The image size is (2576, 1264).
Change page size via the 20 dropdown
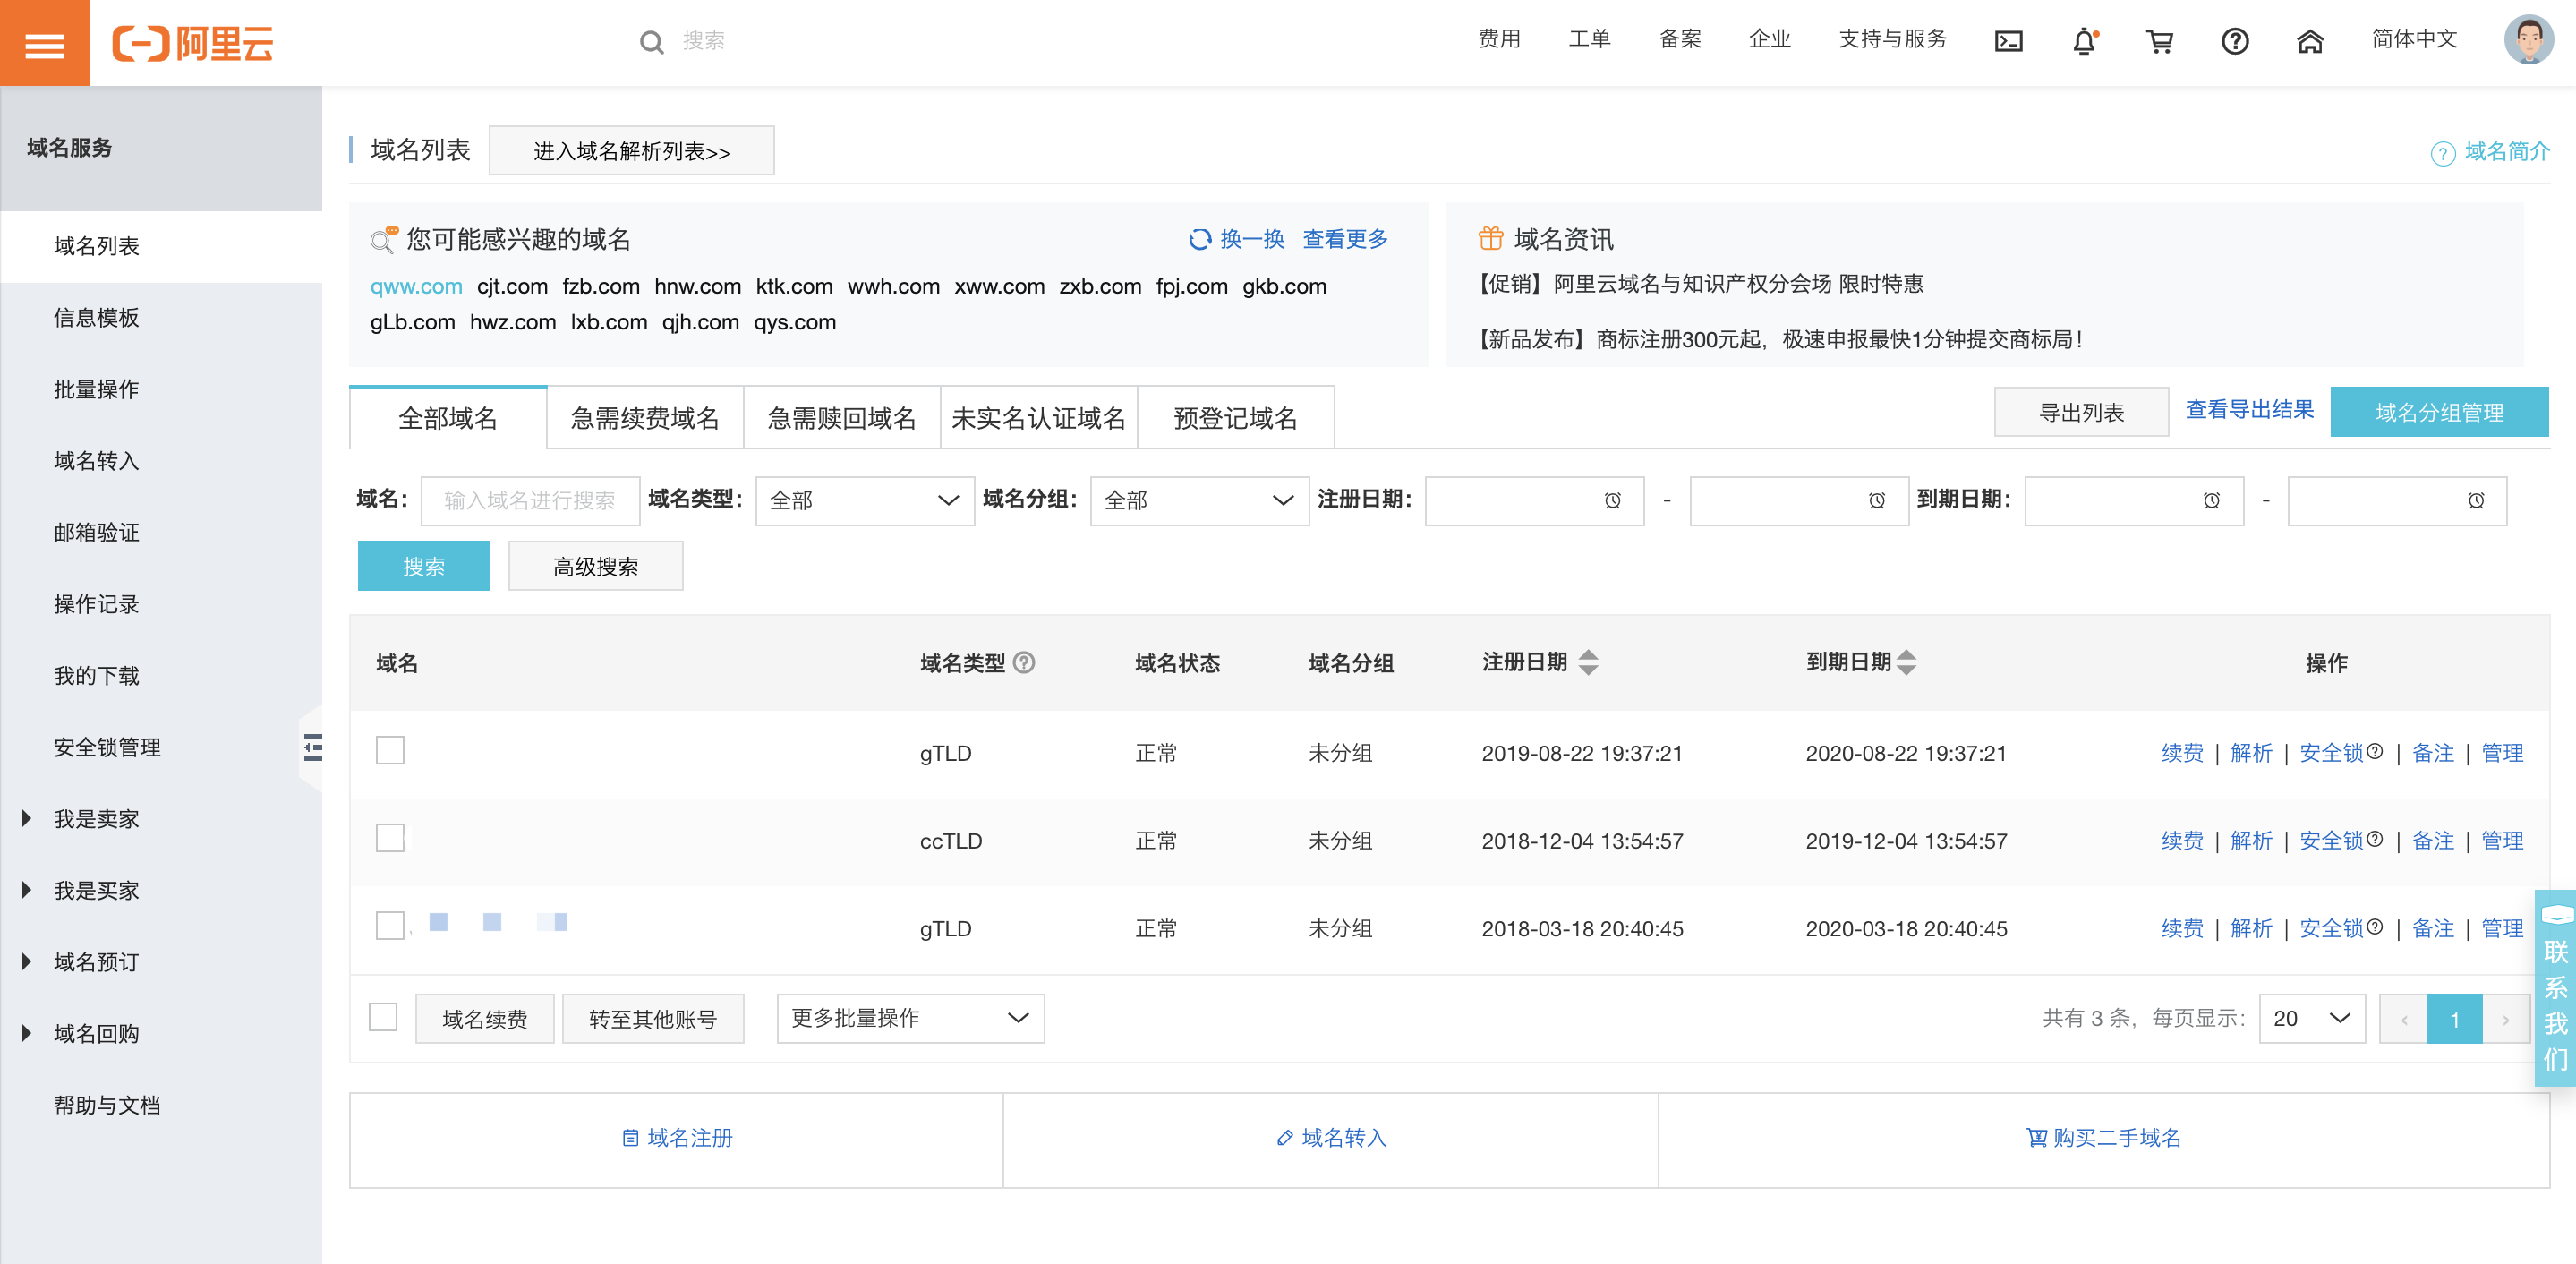coord(2311,1018)
